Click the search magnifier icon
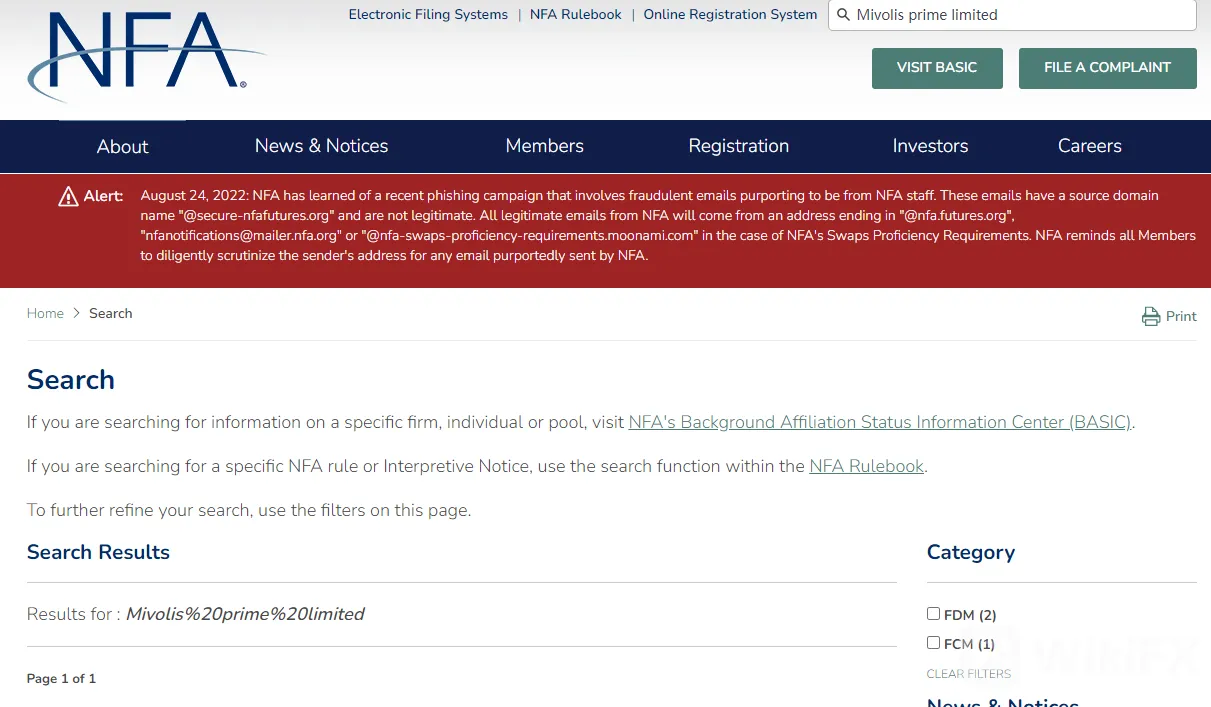Screen dimensions: 1211x707 tap(843, 15)
